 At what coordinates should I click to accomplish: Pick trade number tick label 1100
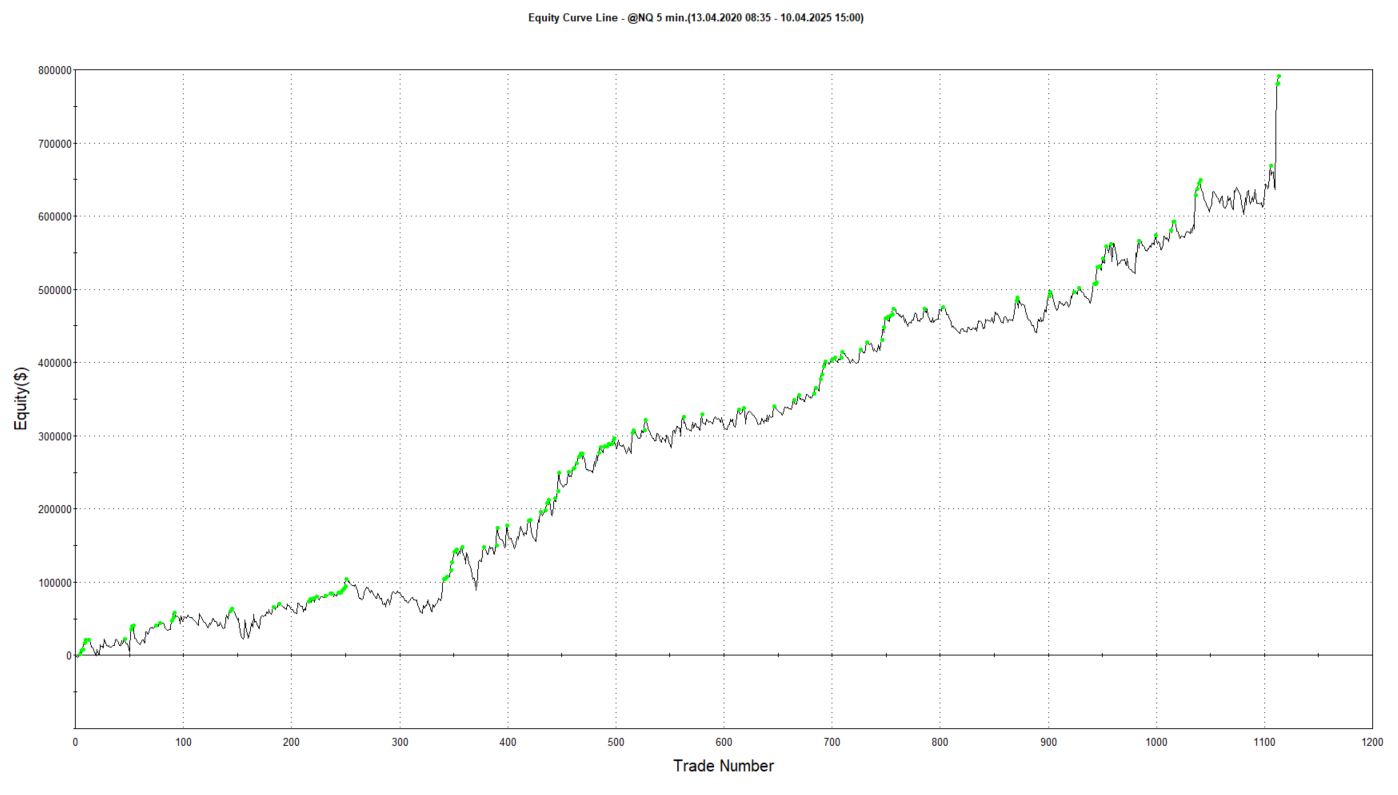point(1264,743)
